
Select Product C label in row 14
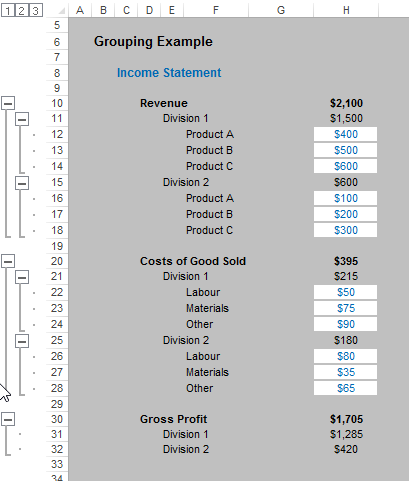click(x=209, y=166)
